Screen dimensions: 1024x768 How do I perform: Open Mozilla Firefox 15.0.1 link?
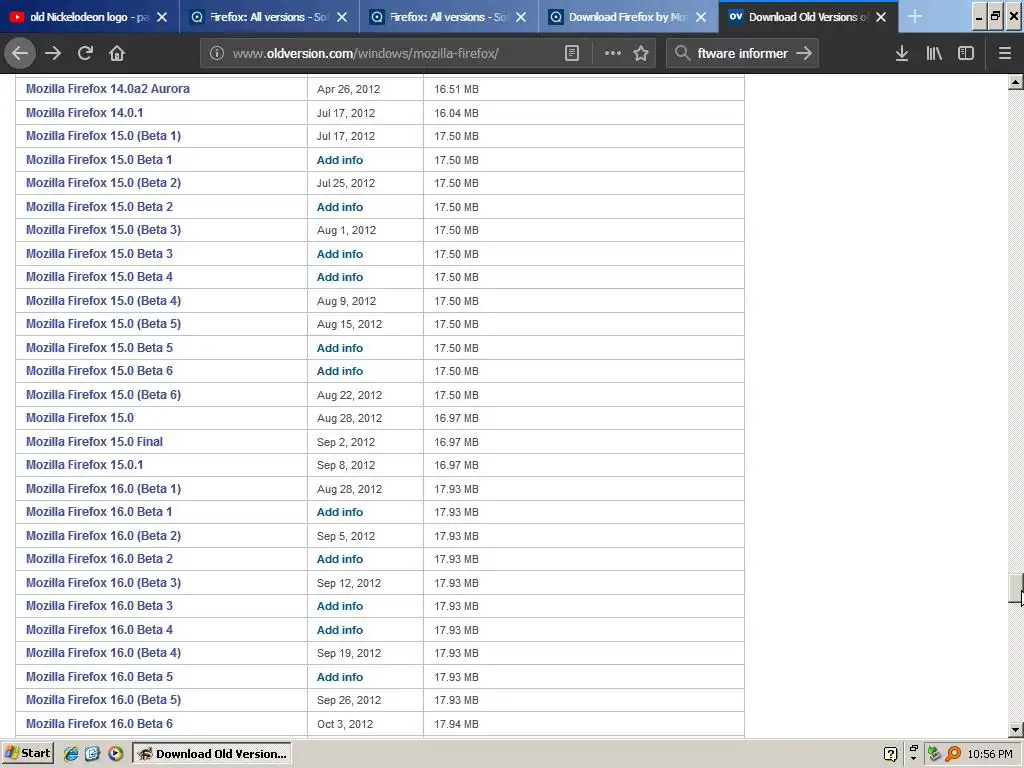(84, 465)
